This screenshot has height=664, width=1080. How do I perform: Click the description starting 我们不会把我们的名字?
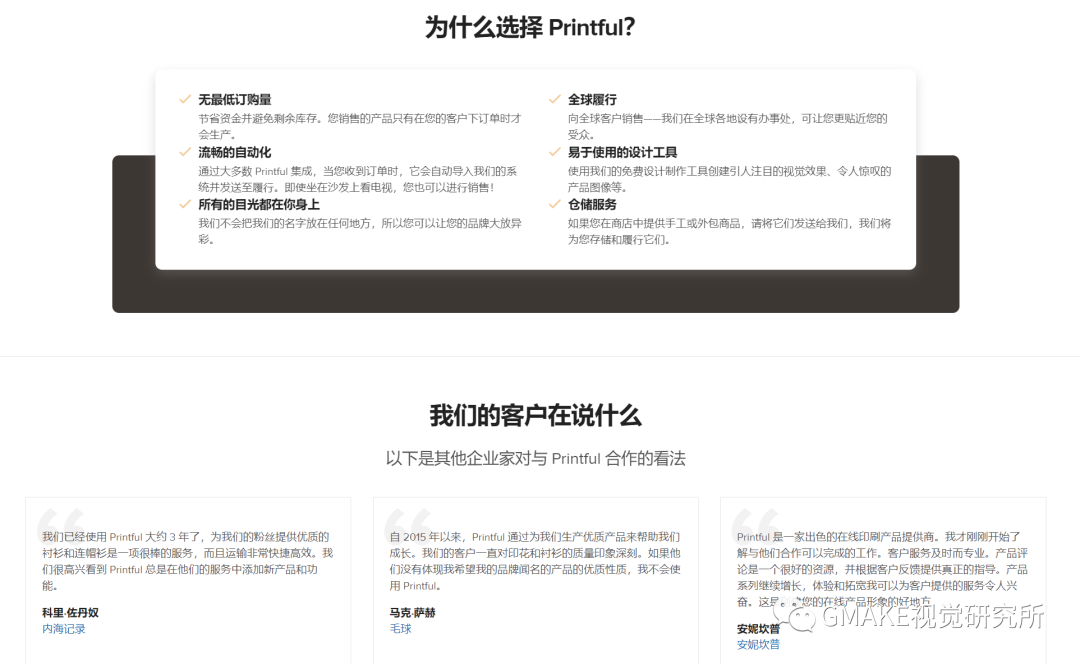point(360,231)
